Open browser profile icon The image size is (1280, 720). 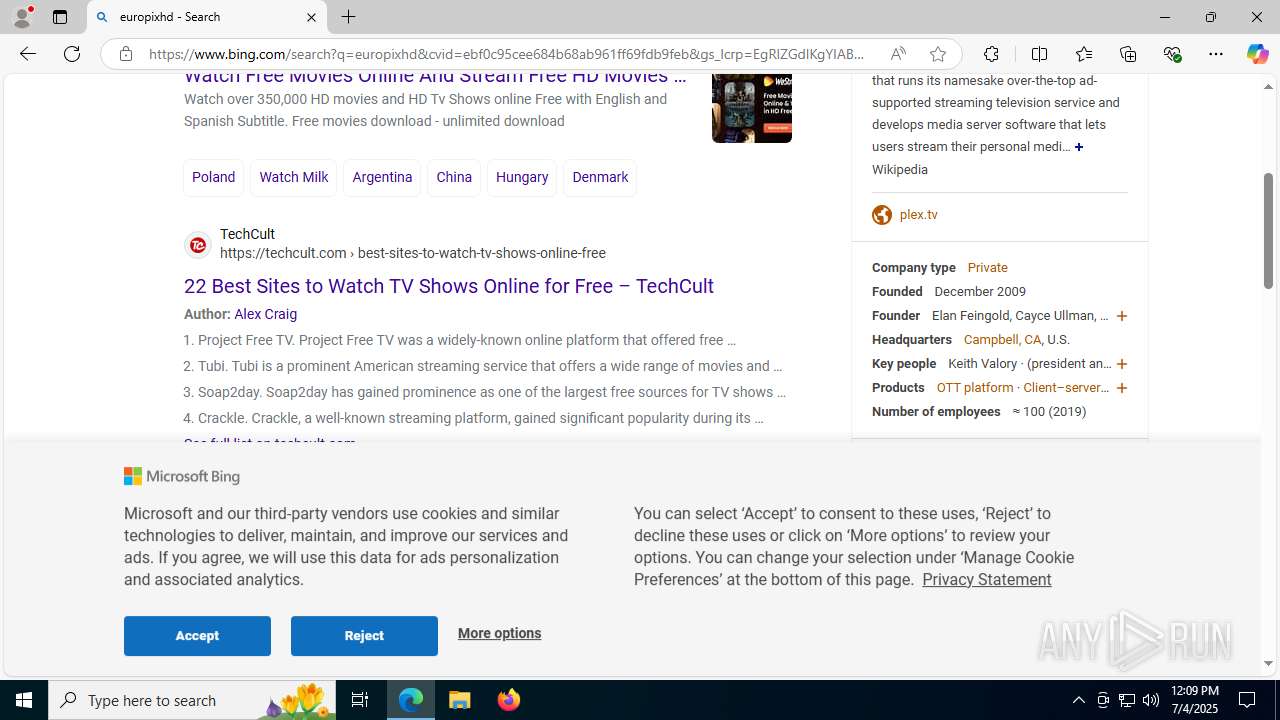coord(22,17)
